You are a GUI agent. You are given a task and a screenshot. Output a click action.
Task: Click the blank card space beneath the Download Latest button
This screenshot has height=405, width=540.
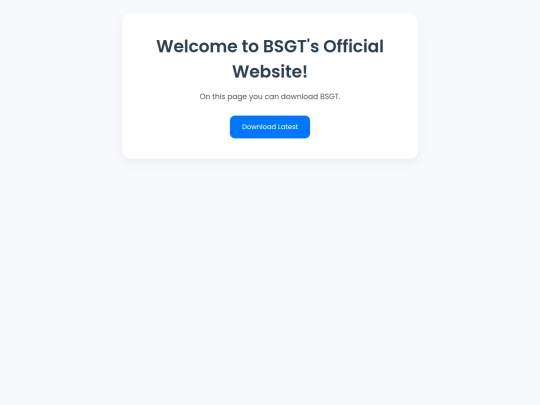(270, 148)
